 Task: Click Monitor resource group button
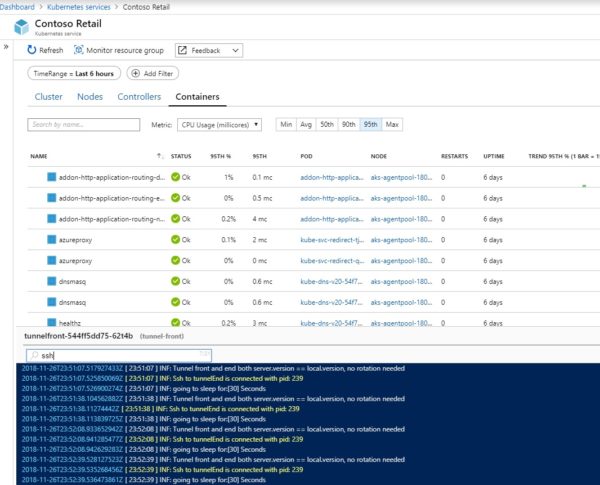(x=119, y=50)
